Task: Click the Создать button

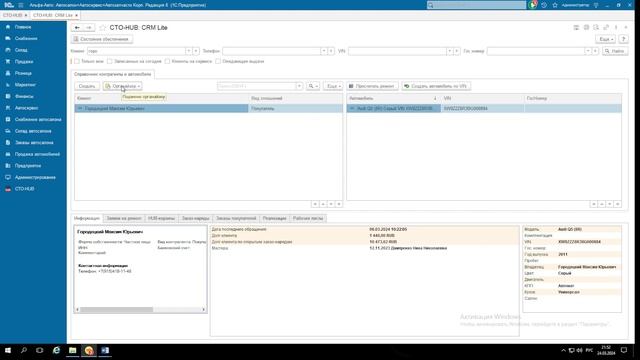Action: tap(87, 86)
